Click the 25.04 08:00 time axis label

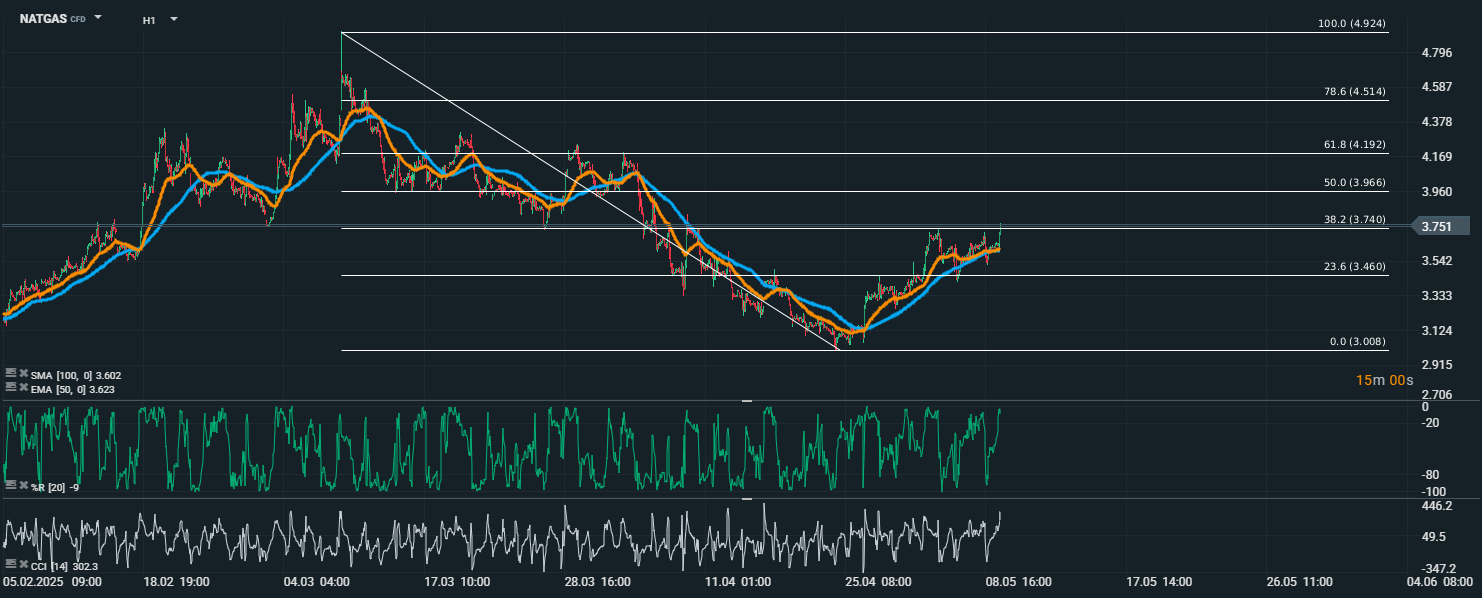point(877,581)
